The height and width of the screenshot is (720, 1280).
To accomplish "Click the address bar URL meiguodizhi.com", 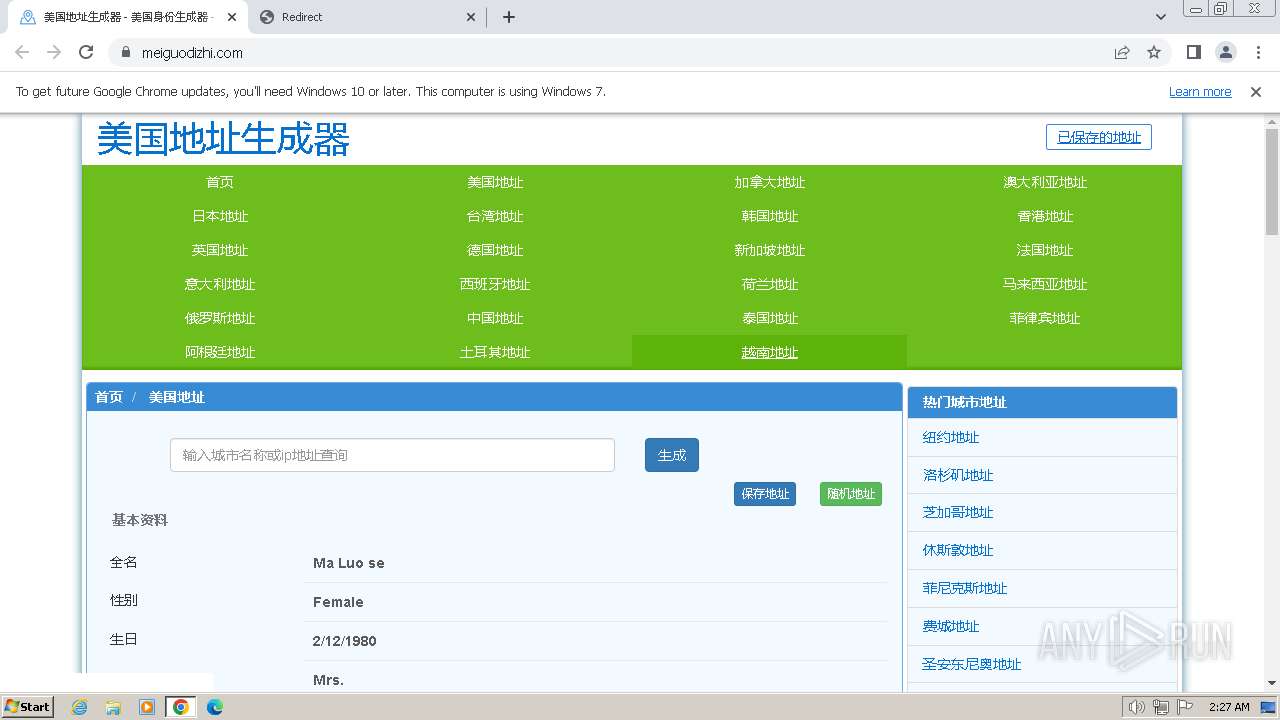I will (192, 53).
